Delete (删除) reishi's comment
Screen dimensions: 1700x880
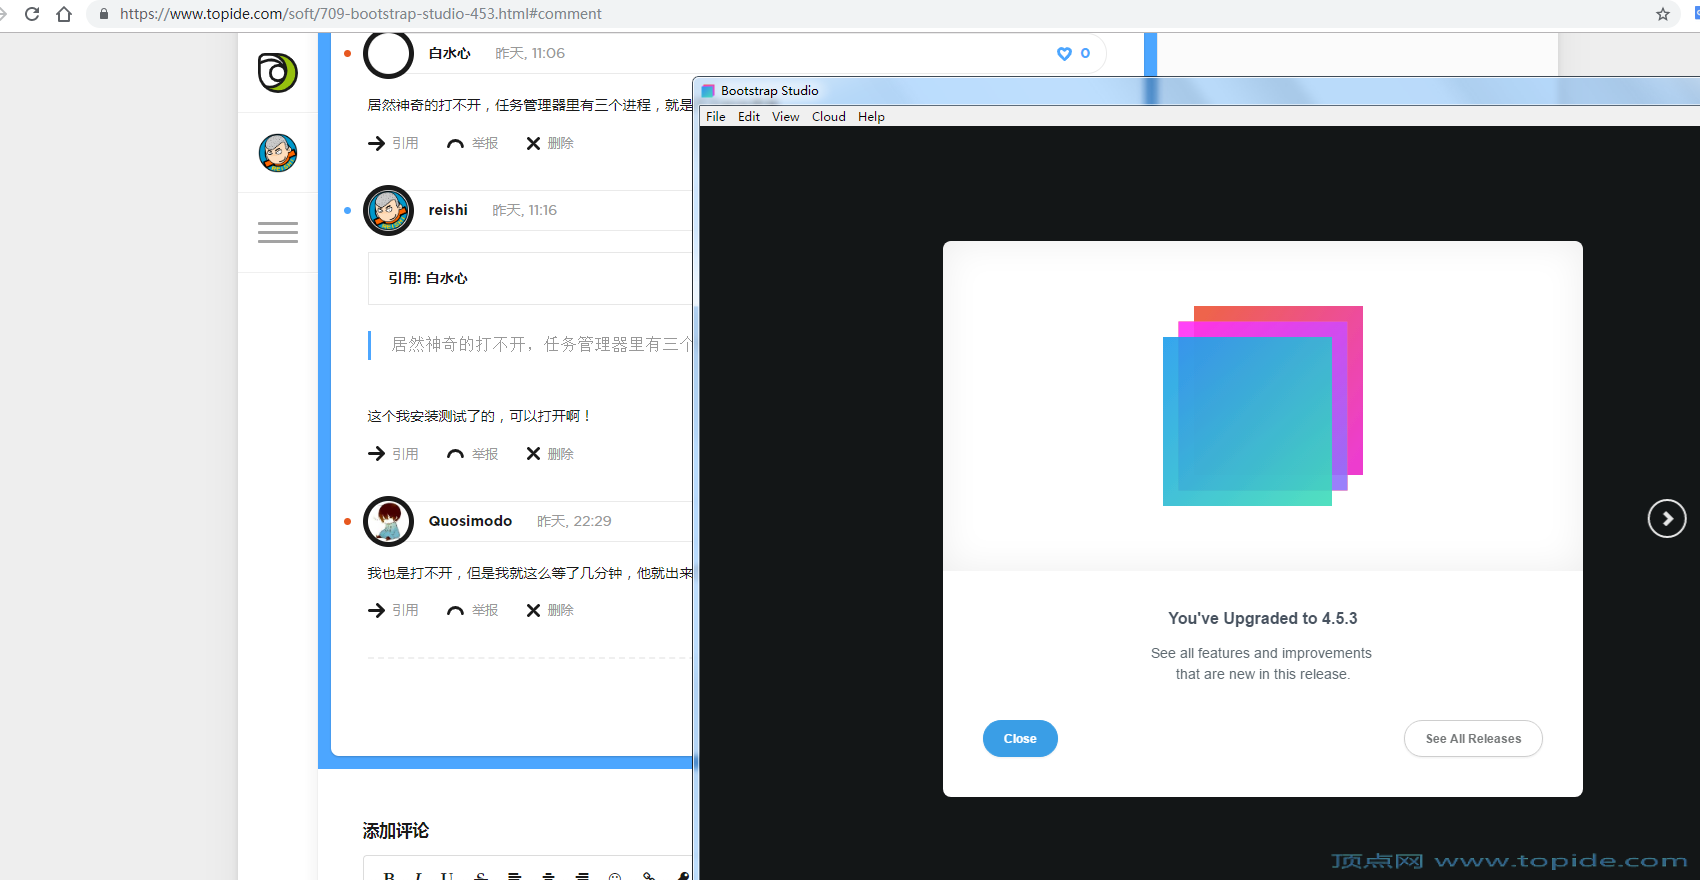point(550,454)
